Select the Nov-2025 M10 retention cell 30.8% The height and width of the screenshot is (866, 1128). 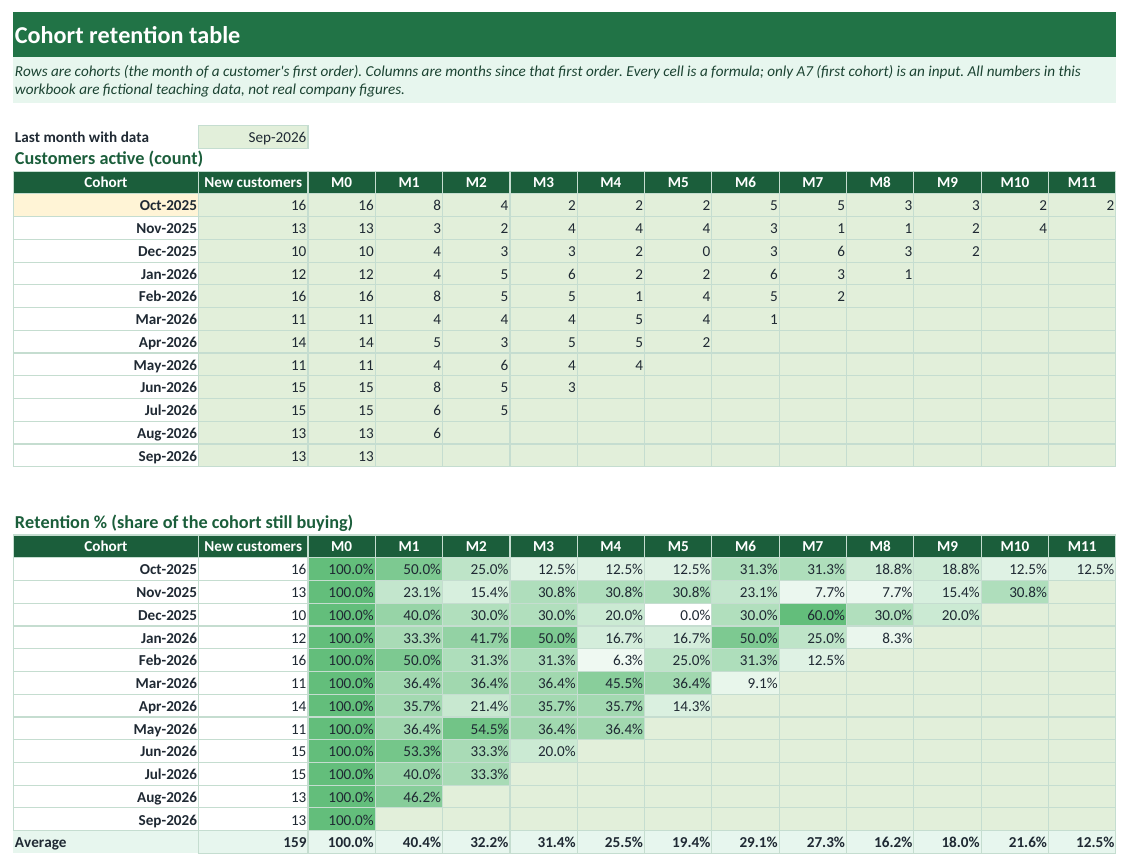click(1015, 592)
